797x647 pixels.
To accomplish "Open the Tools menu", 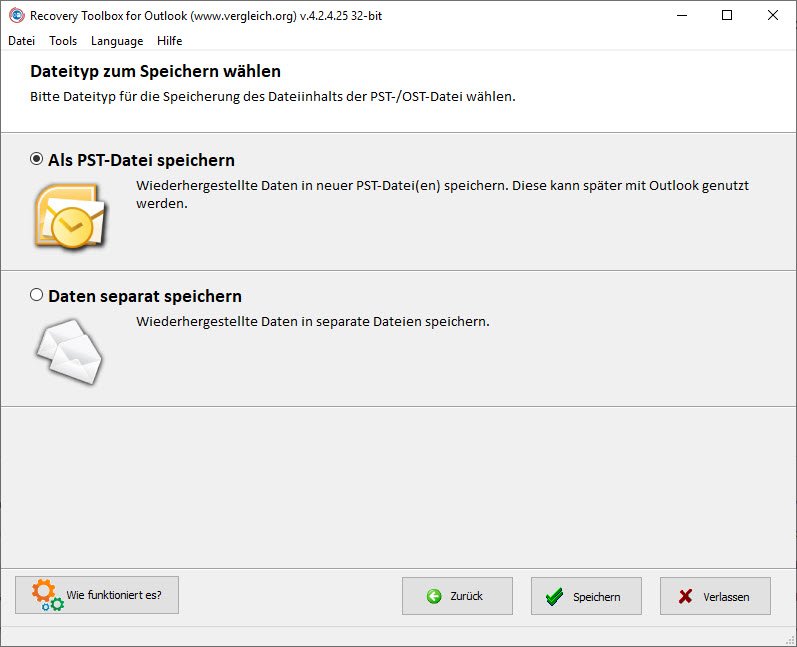I will (x=63, y=41).
